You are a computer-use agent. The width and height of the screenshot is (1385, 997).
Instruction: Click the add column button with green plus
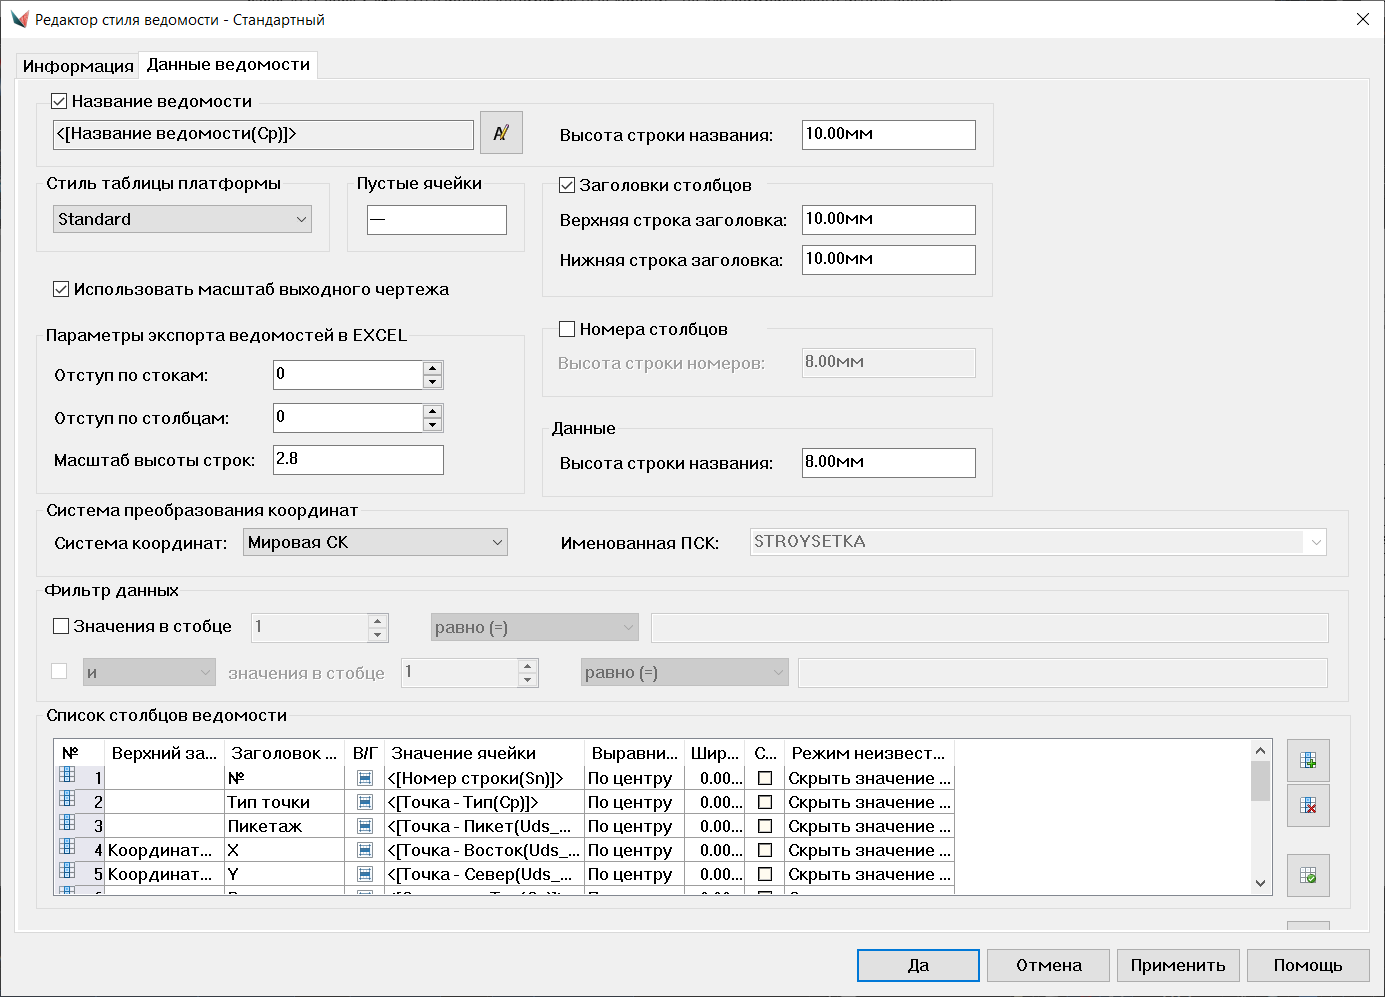(x=1307, y=761)
